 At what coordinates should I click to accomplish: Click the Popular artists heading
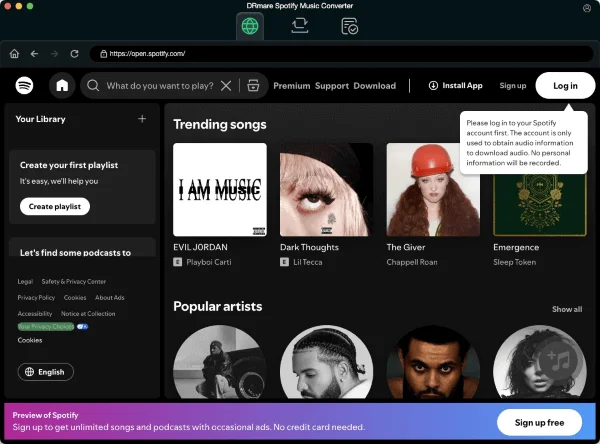(x=218, y=306)
